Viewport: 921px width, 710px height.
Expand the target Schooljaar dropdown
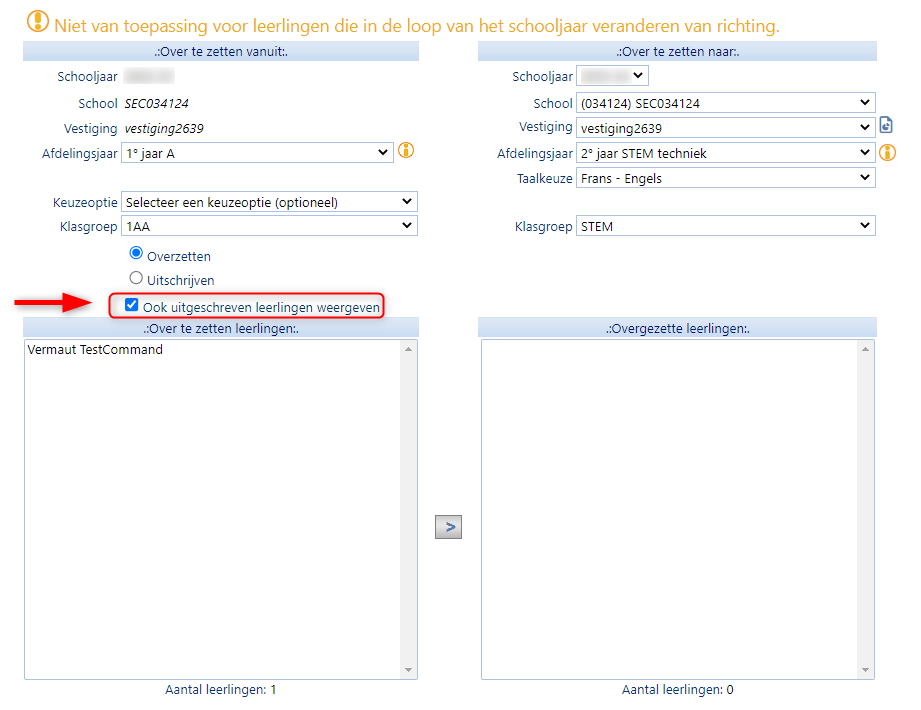(x=613, y=76)
